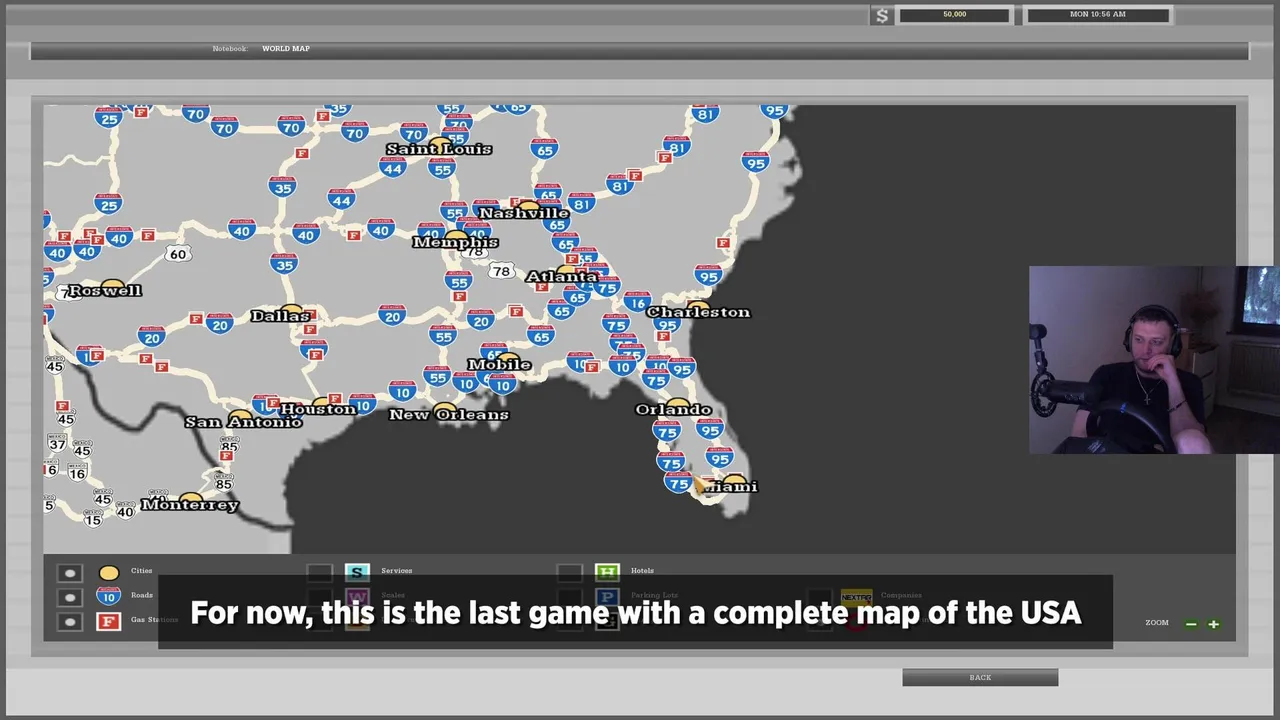Click Route 78 shield beside Atlanta
The image size is (1280, 720).
[501, 271]
